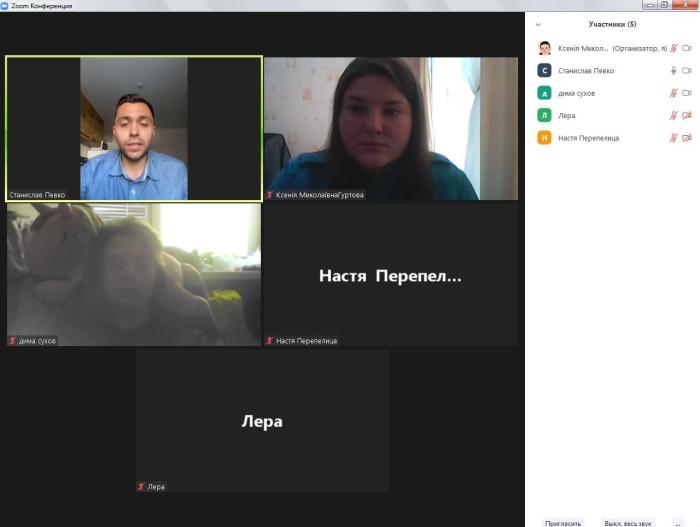The image size is (700, 527).
Task: Click the Пригласить button
Action: (x=563, y=523)
